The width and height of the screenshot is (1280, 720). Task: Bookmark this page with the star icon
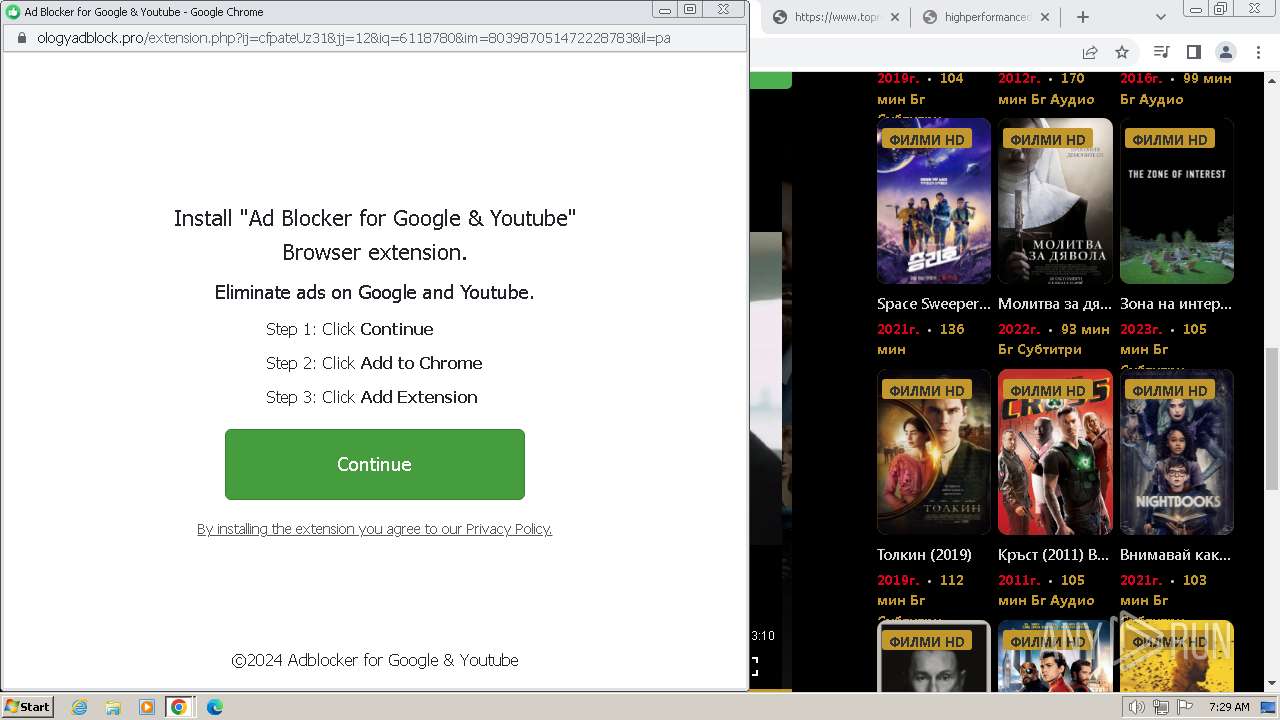click(x=1122, y=52)
